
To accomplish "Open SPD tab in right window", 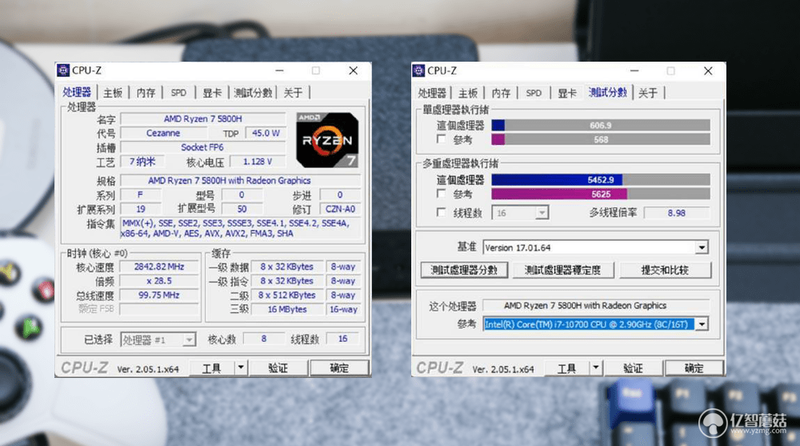I will click(534, 93).
